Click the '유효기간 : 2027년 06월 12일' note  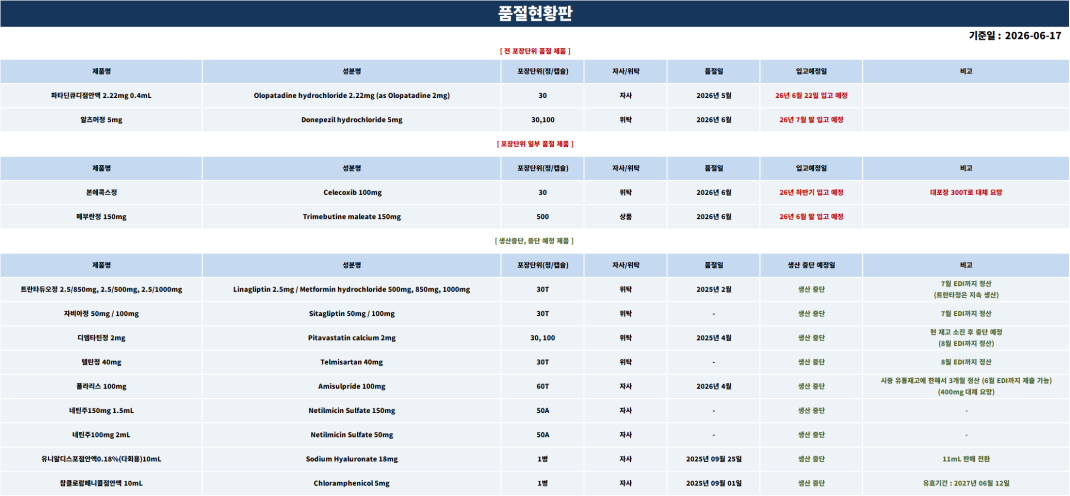966,483
